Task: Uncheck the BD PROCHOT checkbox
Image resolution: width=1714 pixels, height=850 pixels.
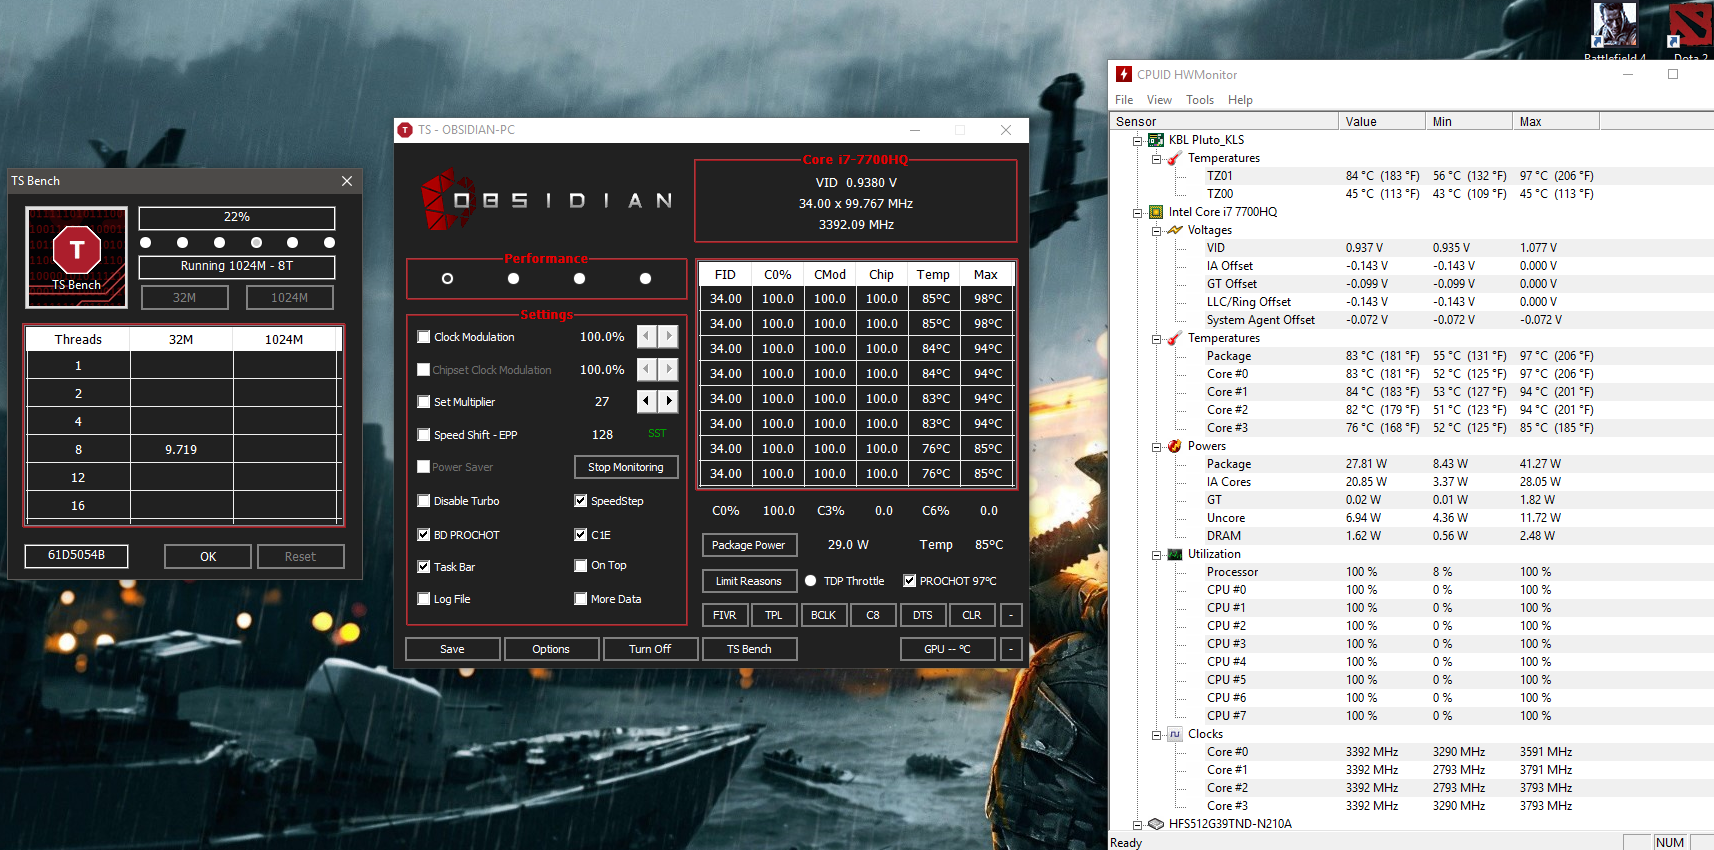Action: click(x=424, y=535)
